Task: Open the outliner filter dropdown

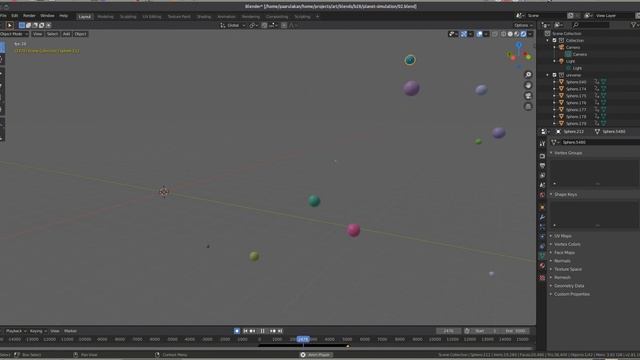Action: coord(635,25)
